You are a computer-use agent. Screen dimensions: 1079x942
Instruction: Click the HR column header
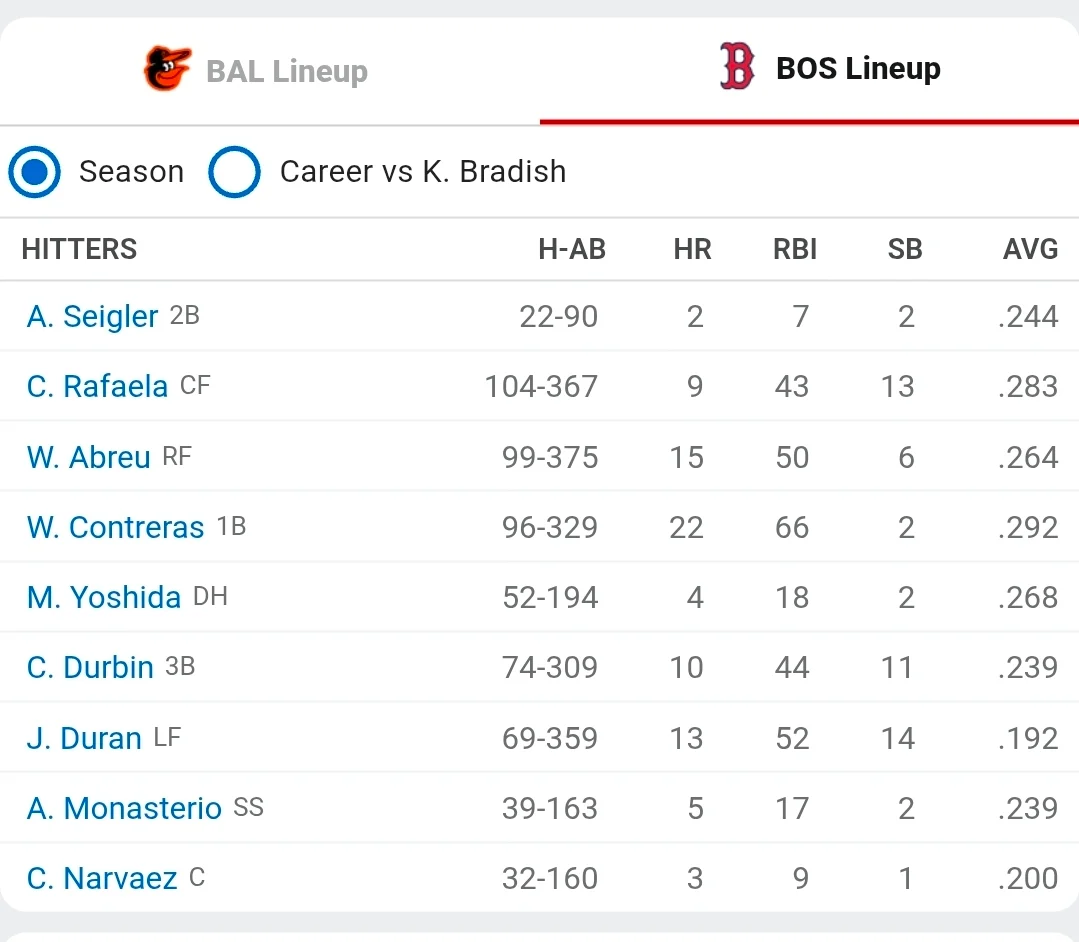[x=692, y=249]
